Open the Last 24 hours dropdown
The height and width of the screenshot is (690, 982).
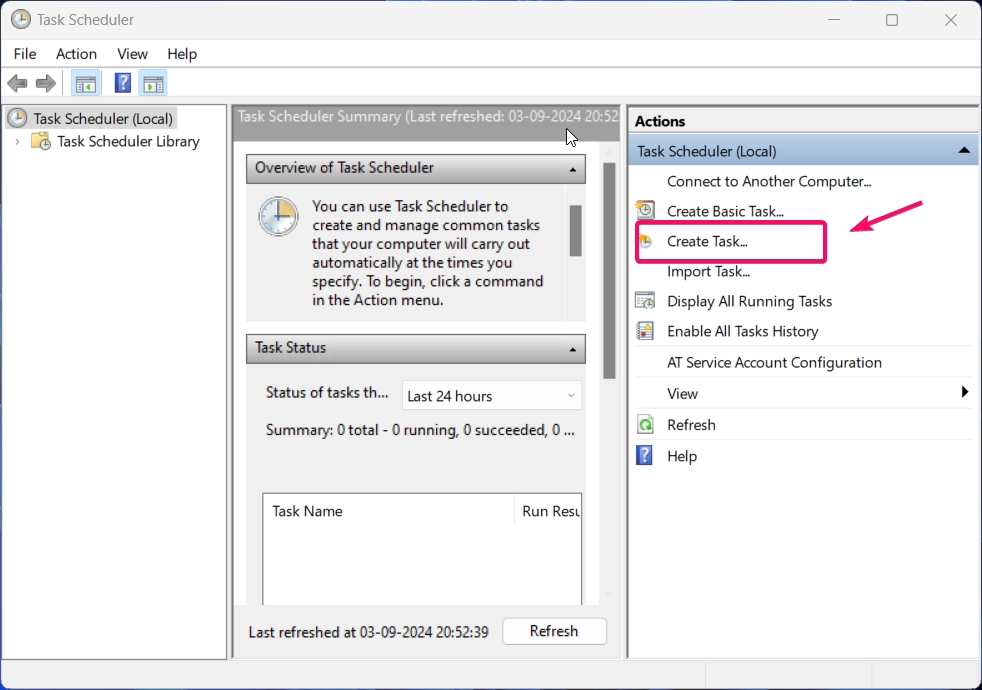coord(492,396)
